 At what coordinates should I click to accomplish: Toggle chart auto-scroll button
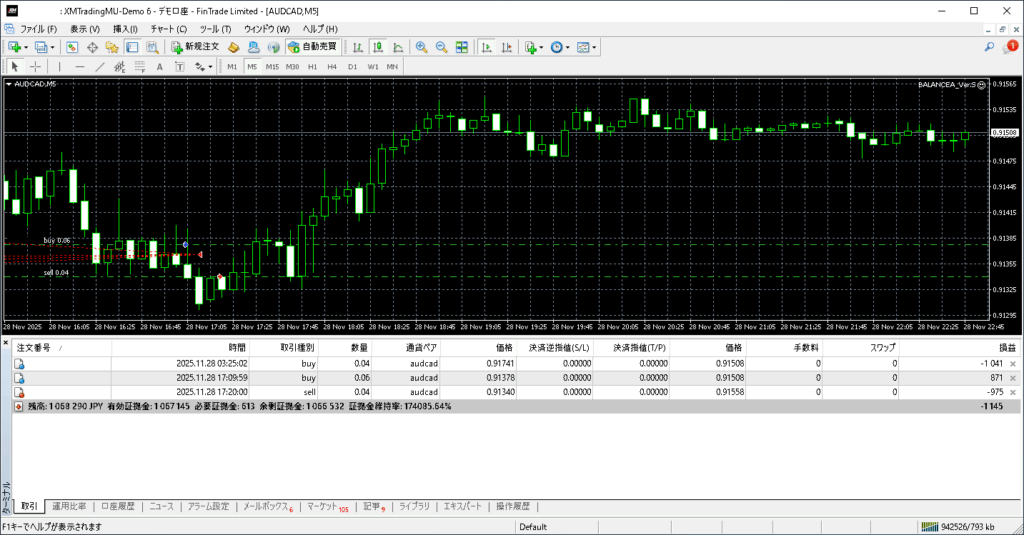pos(485,47)
